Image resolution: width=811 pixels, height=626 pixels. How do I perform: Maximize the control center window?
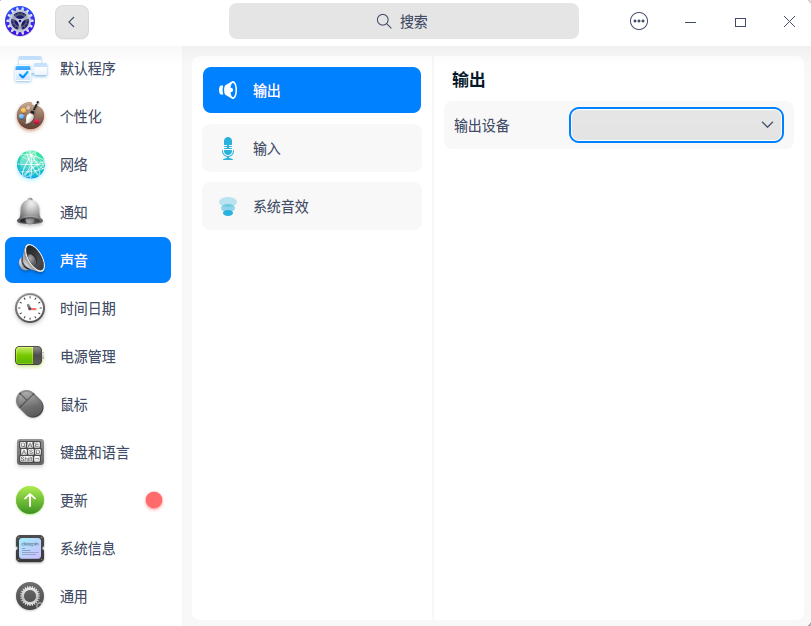tap(740, 22)
